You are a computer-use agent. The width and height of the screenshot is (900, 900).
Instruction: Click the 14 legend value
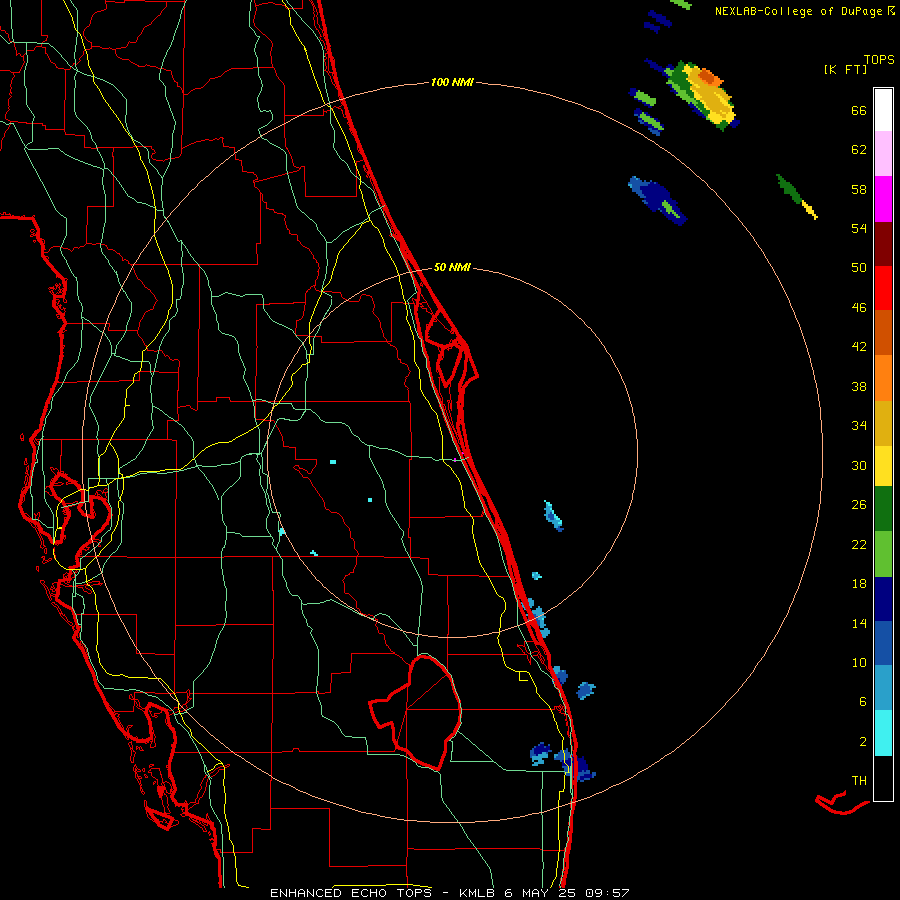[x=859, y=623]
